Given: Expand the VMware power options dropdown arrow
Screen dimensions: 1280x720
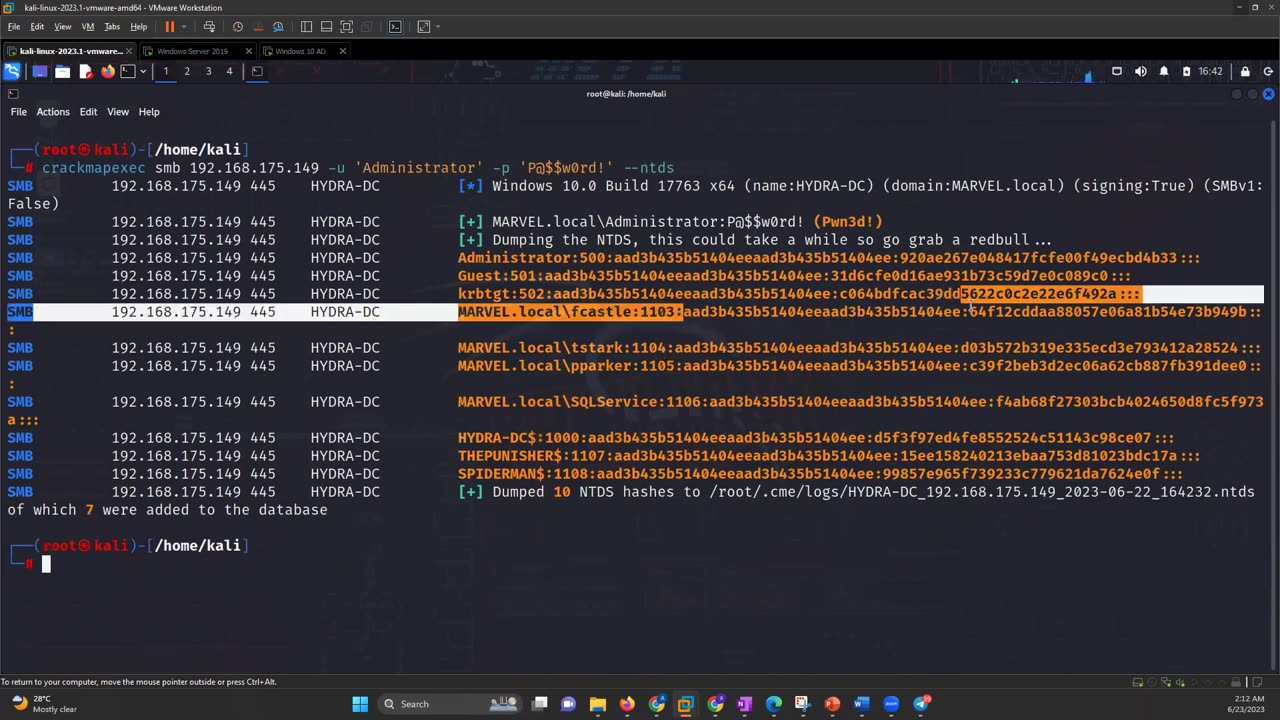Looking at the screenshot, I should [x=183, y=27].
